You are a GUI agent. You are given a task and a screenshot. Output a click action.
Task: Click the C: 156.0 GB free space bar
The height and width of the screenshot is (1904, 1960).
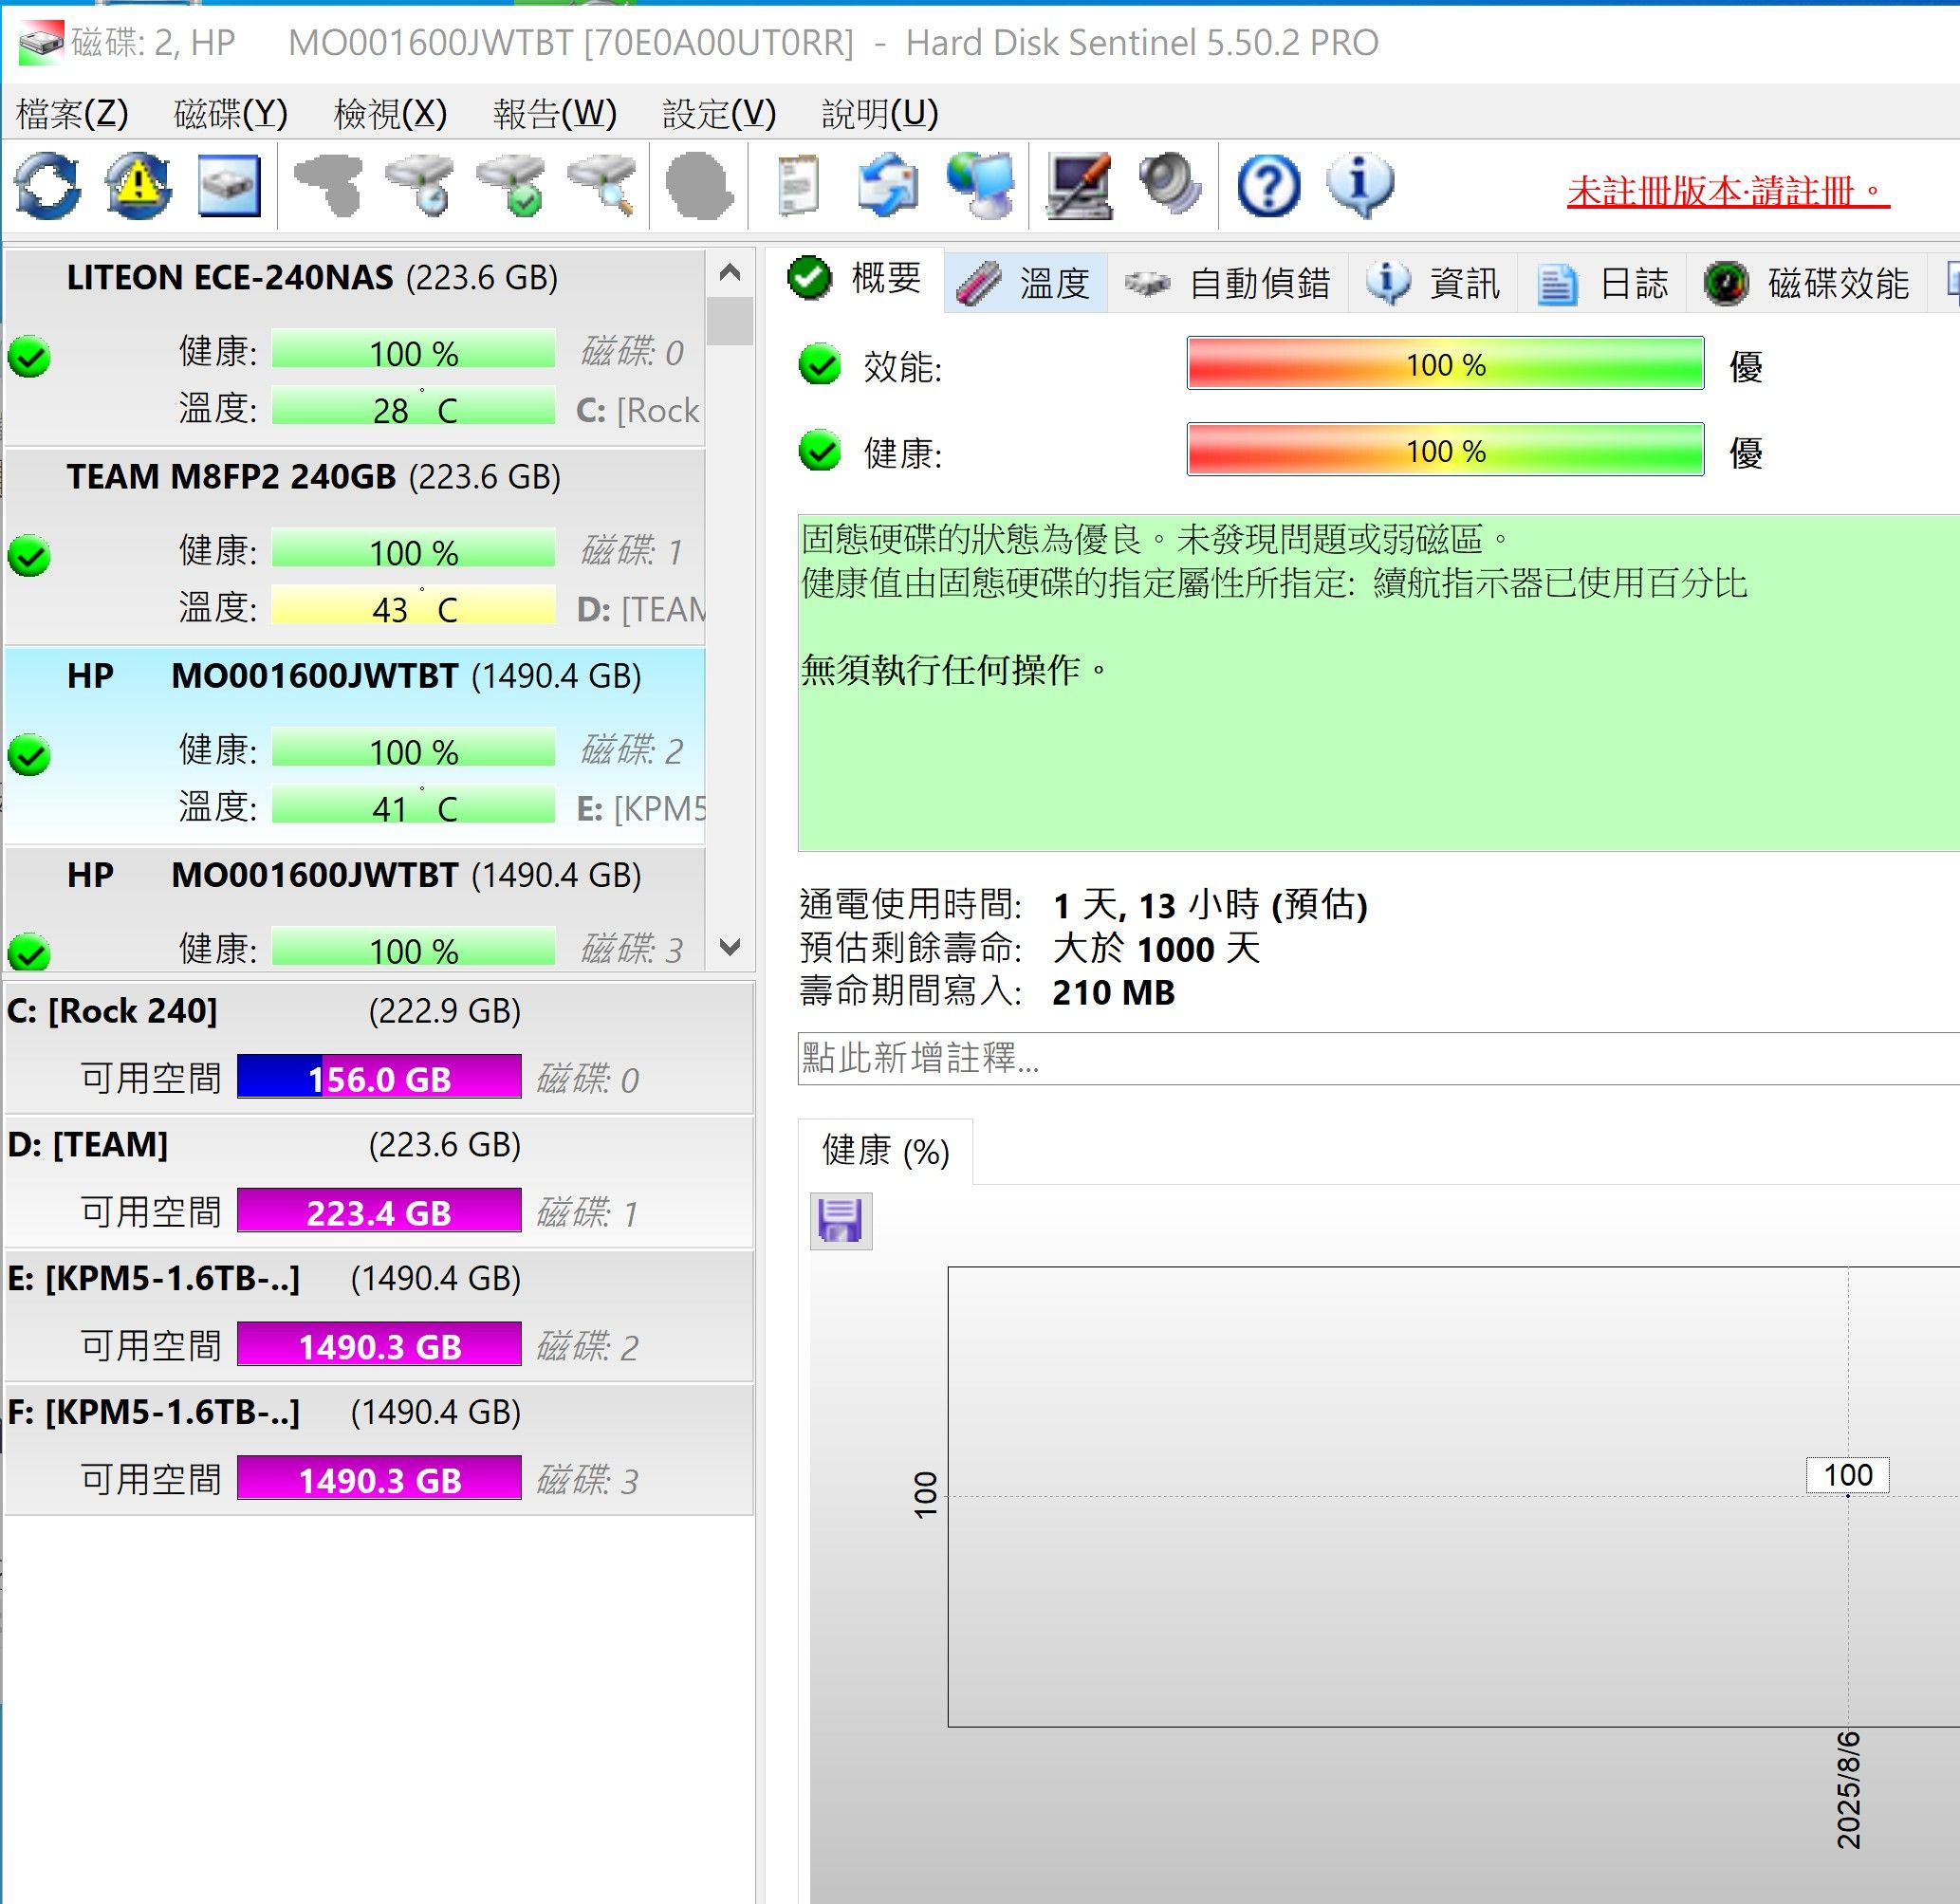coord(379,1077)
